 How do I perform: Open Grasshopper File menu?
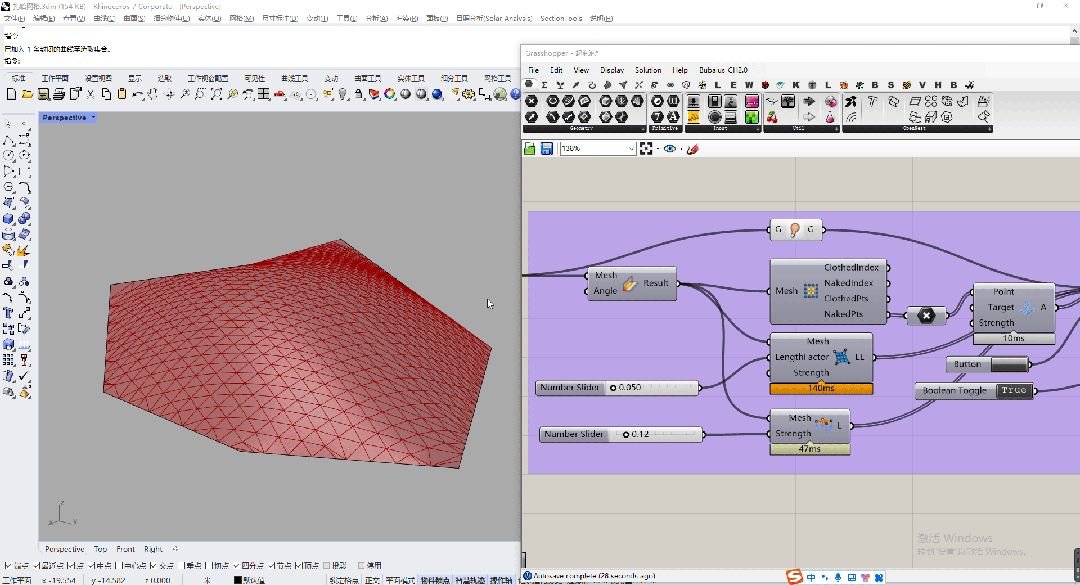(x=534, y=70)
